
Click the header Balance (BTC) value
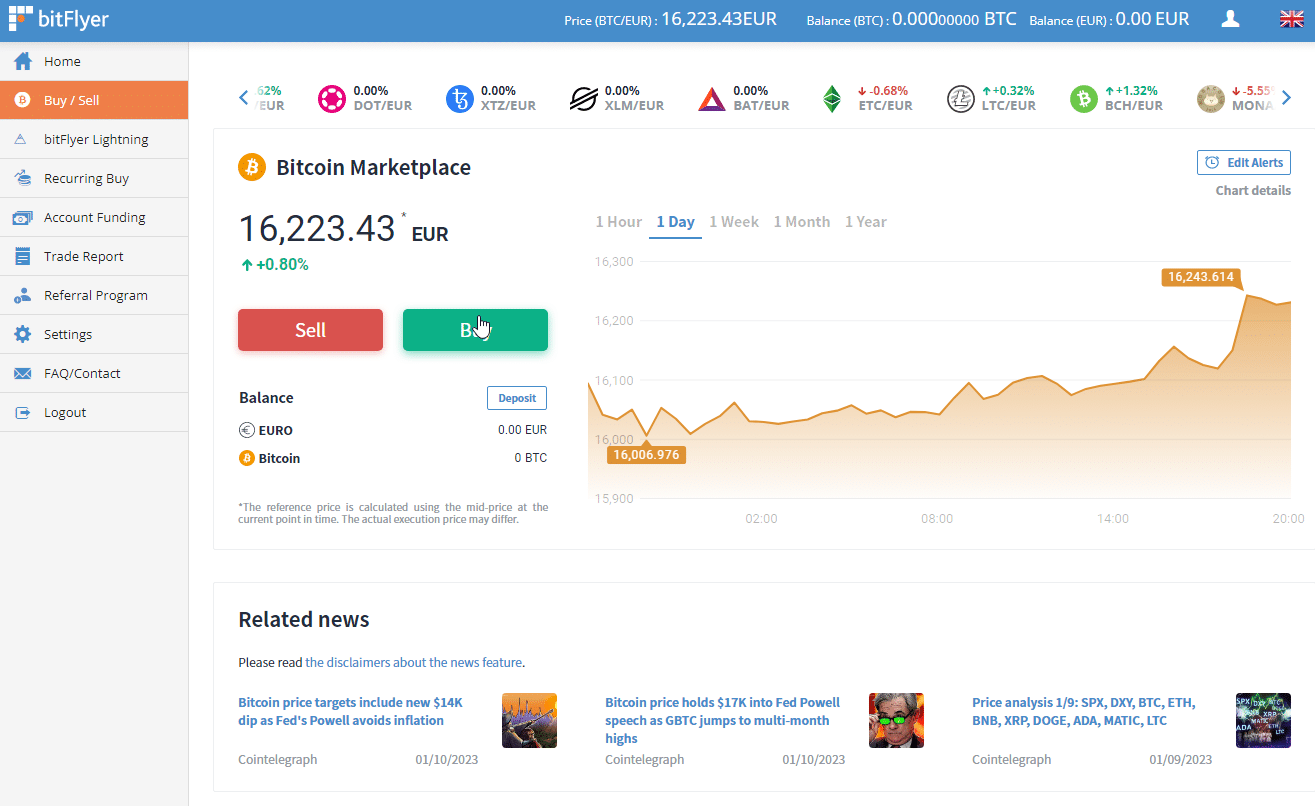coord(954,19)
